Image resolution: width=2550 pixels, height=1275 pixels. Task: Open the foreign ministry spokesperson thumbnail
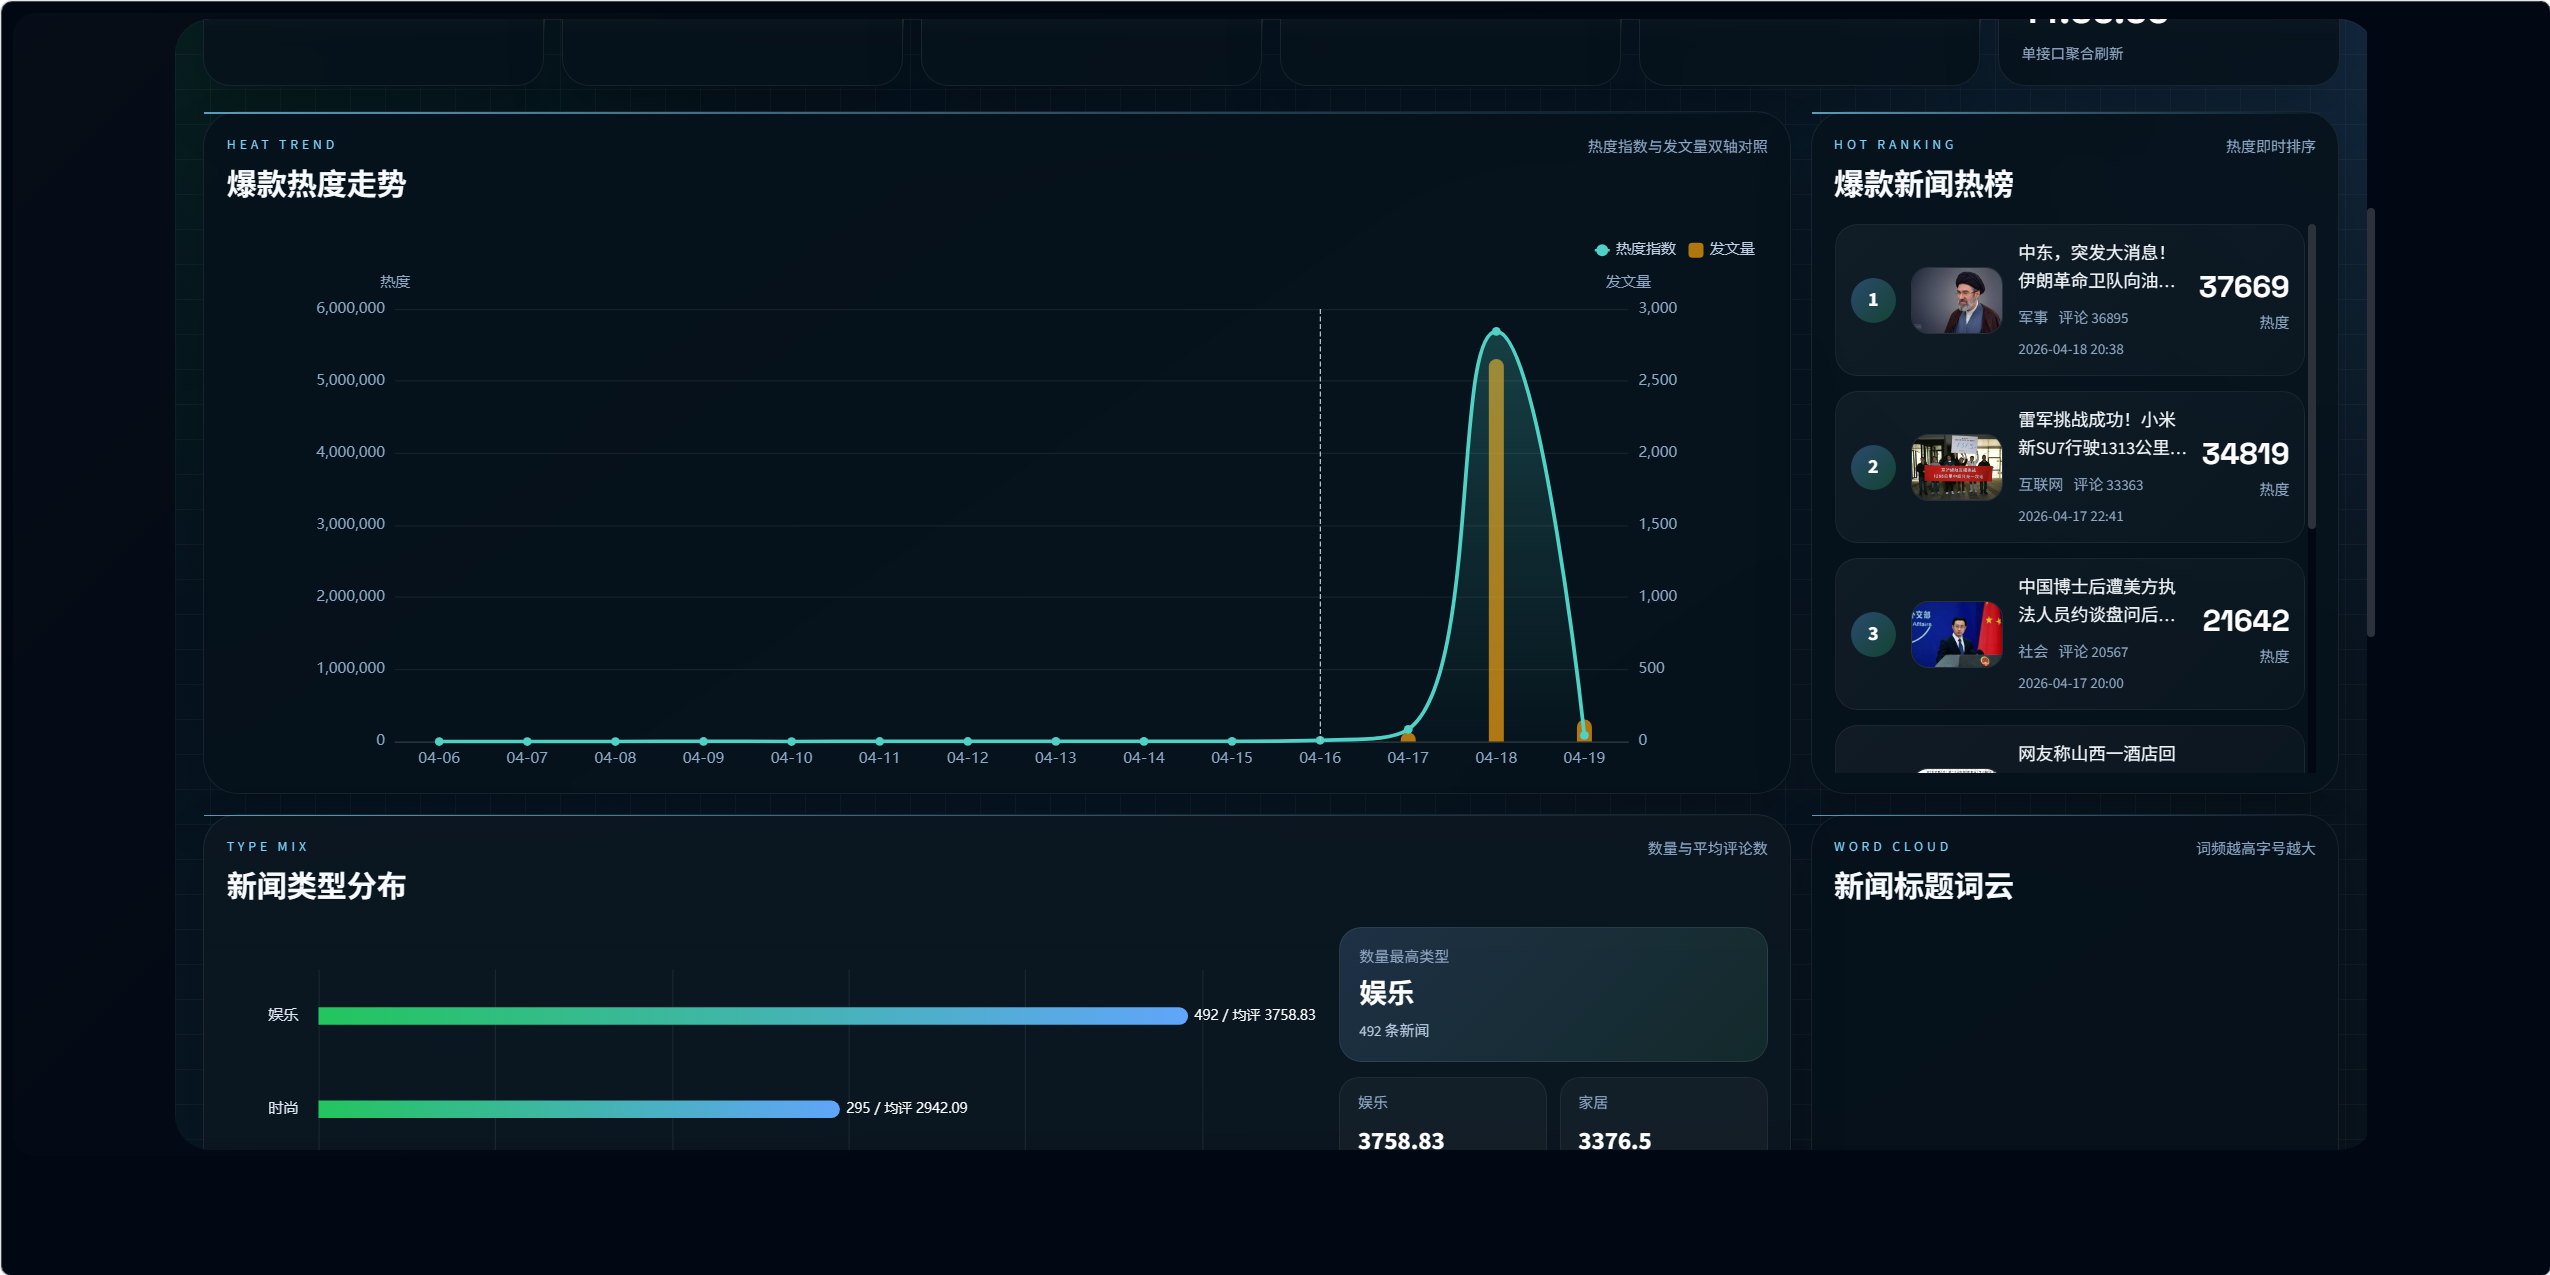click(1955, 634)
